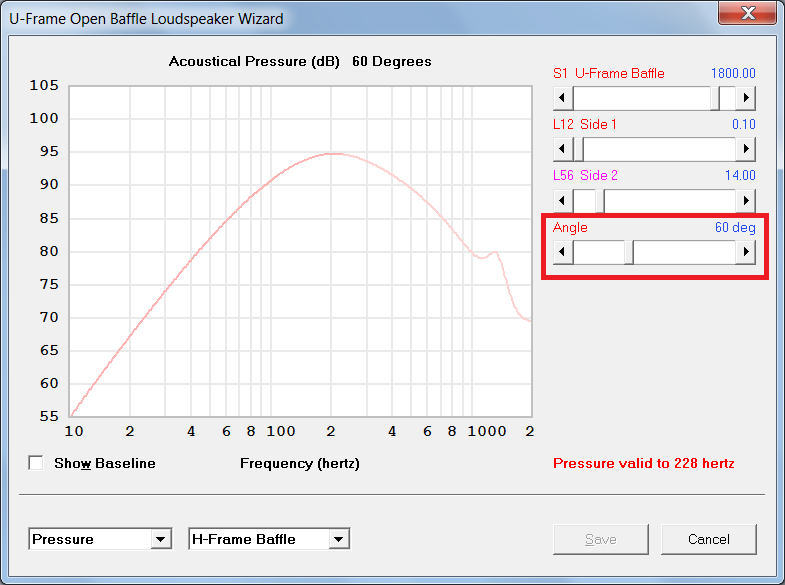
Task: Decrease S1 U-Frame Baffle with left arrow
Action: (x=563, y=98)
